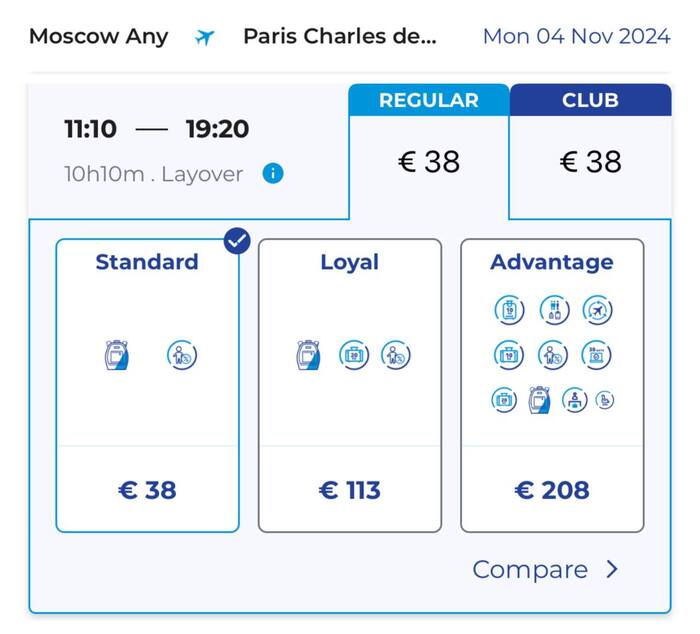Screen dimensions: 700x634
Task: Click the Paris Charles de... destination field
Action: (x=340, y=37)
